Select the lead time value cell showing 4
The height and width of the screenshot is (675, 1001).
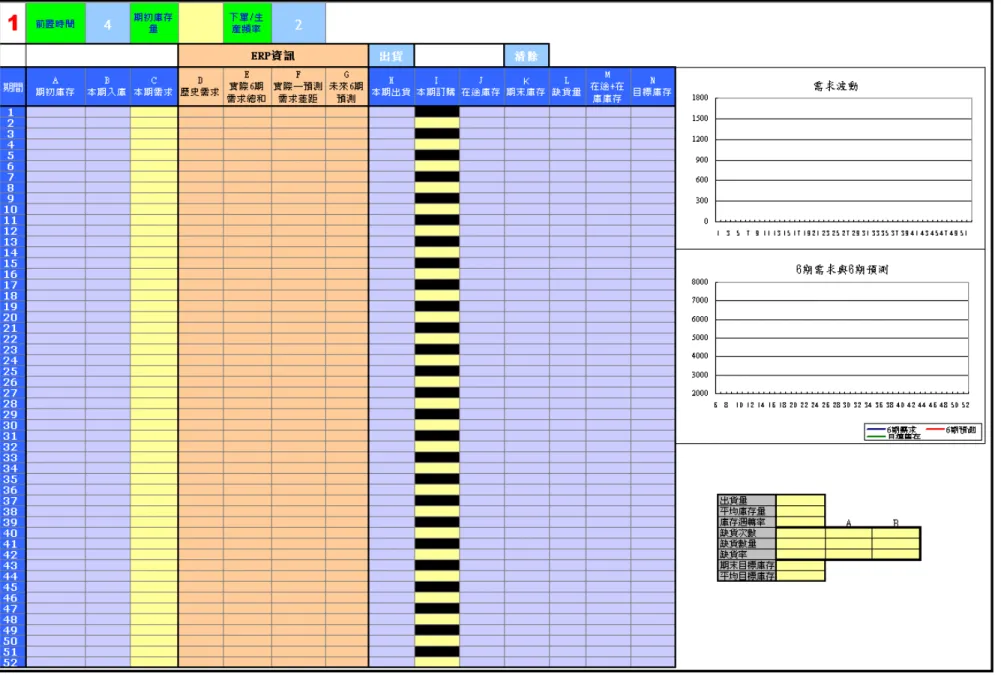pyautogui.click(x=107, y=24)
